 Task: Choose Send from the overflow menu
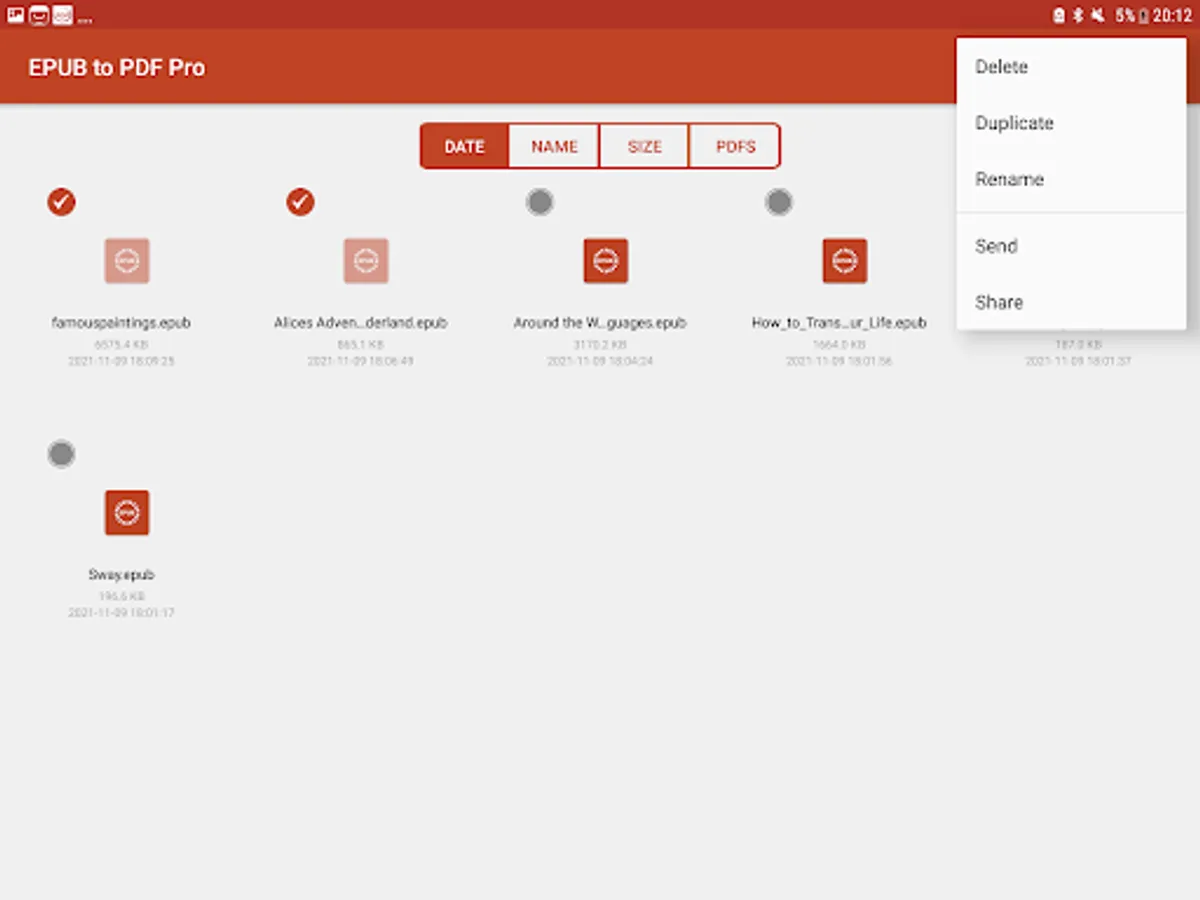(x=1071, y=246)
